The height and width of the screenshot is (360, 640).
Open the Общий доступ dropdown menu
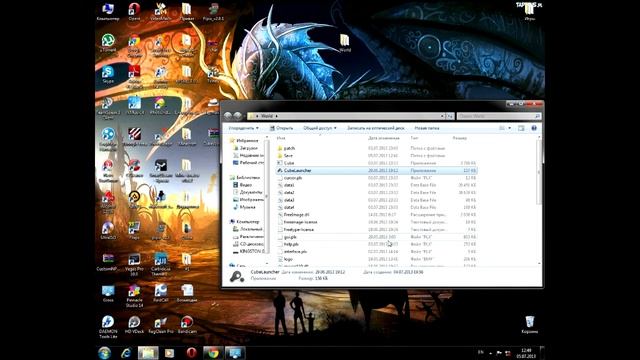tap(320, 128)
